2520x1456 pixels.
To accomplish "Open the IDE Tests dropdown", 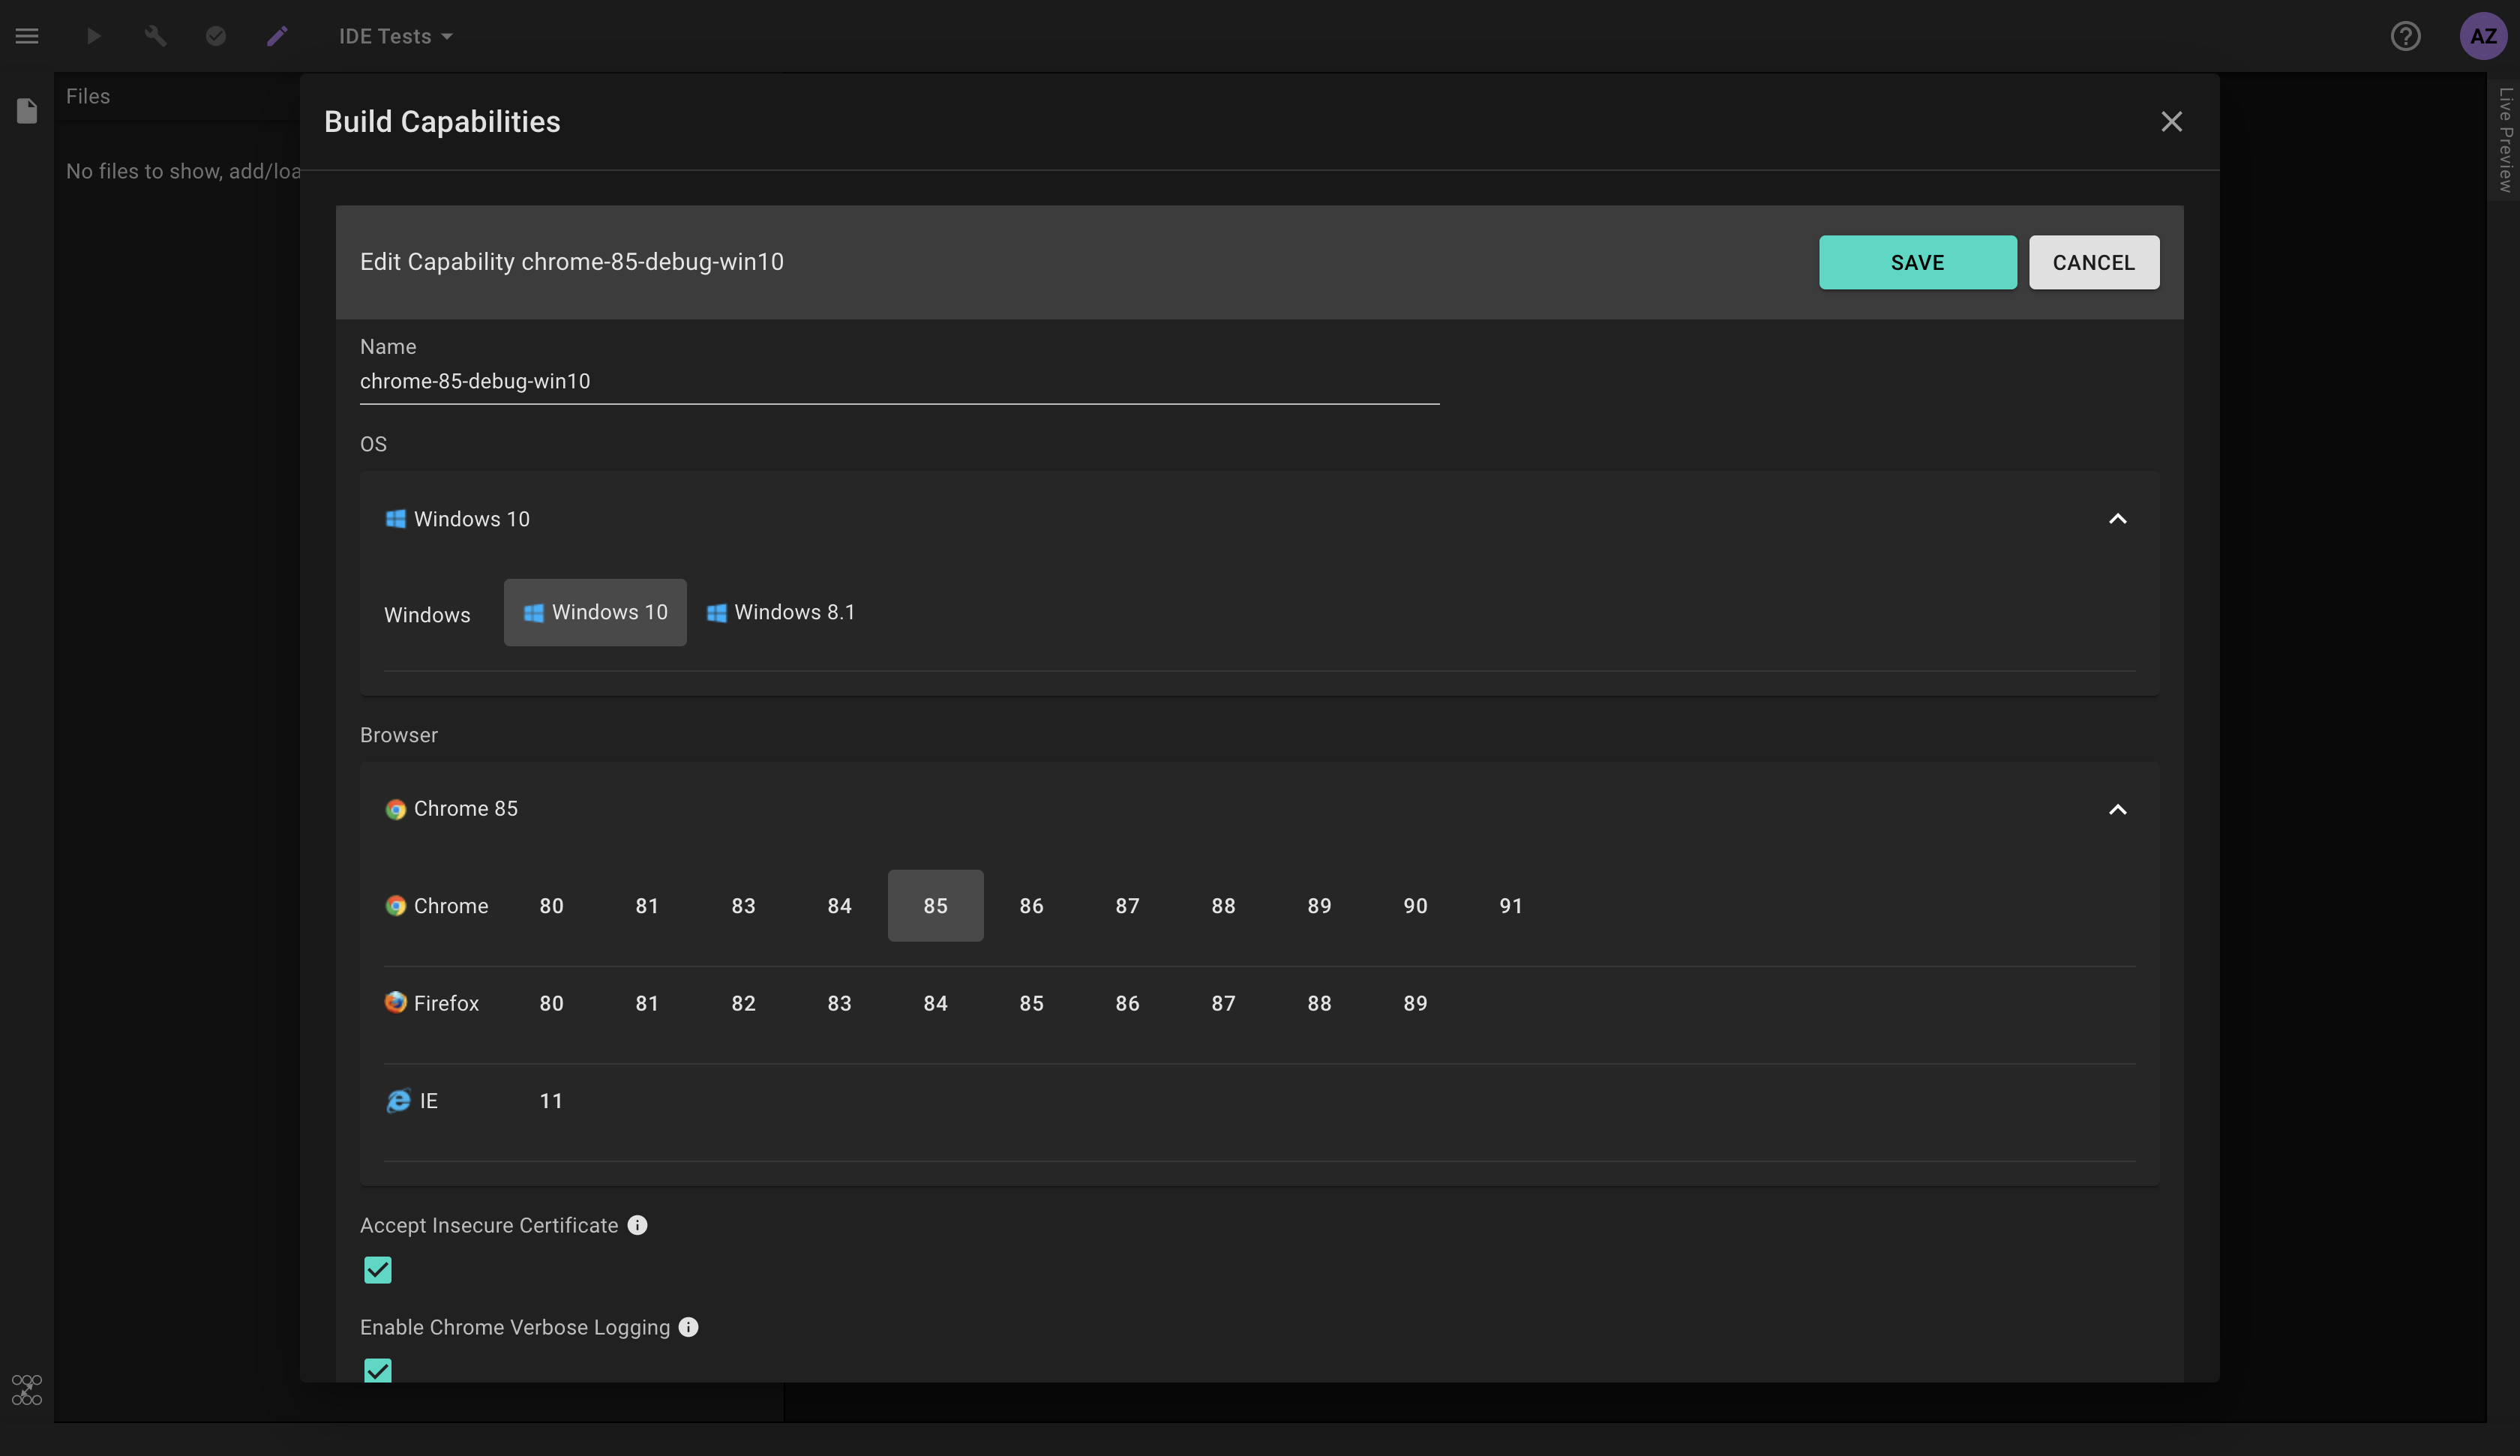I will [395, 36].
